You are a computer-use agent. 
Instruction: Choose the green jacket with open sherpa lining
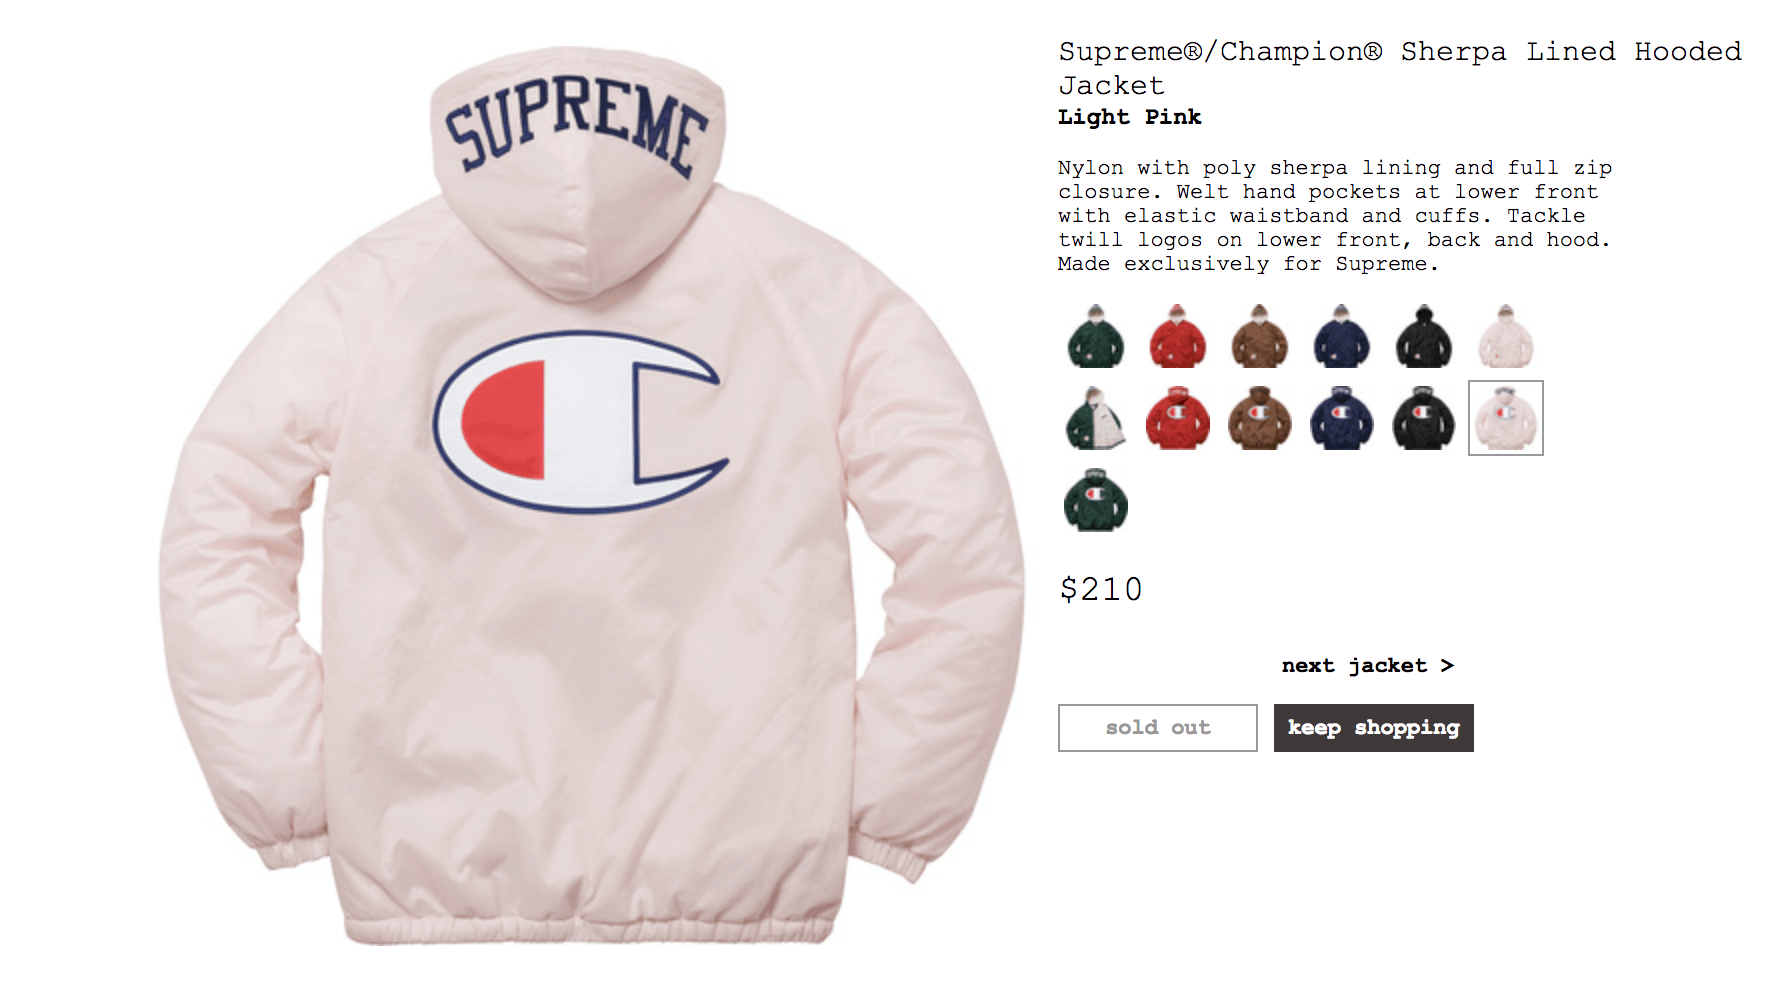pos(1096,418)
